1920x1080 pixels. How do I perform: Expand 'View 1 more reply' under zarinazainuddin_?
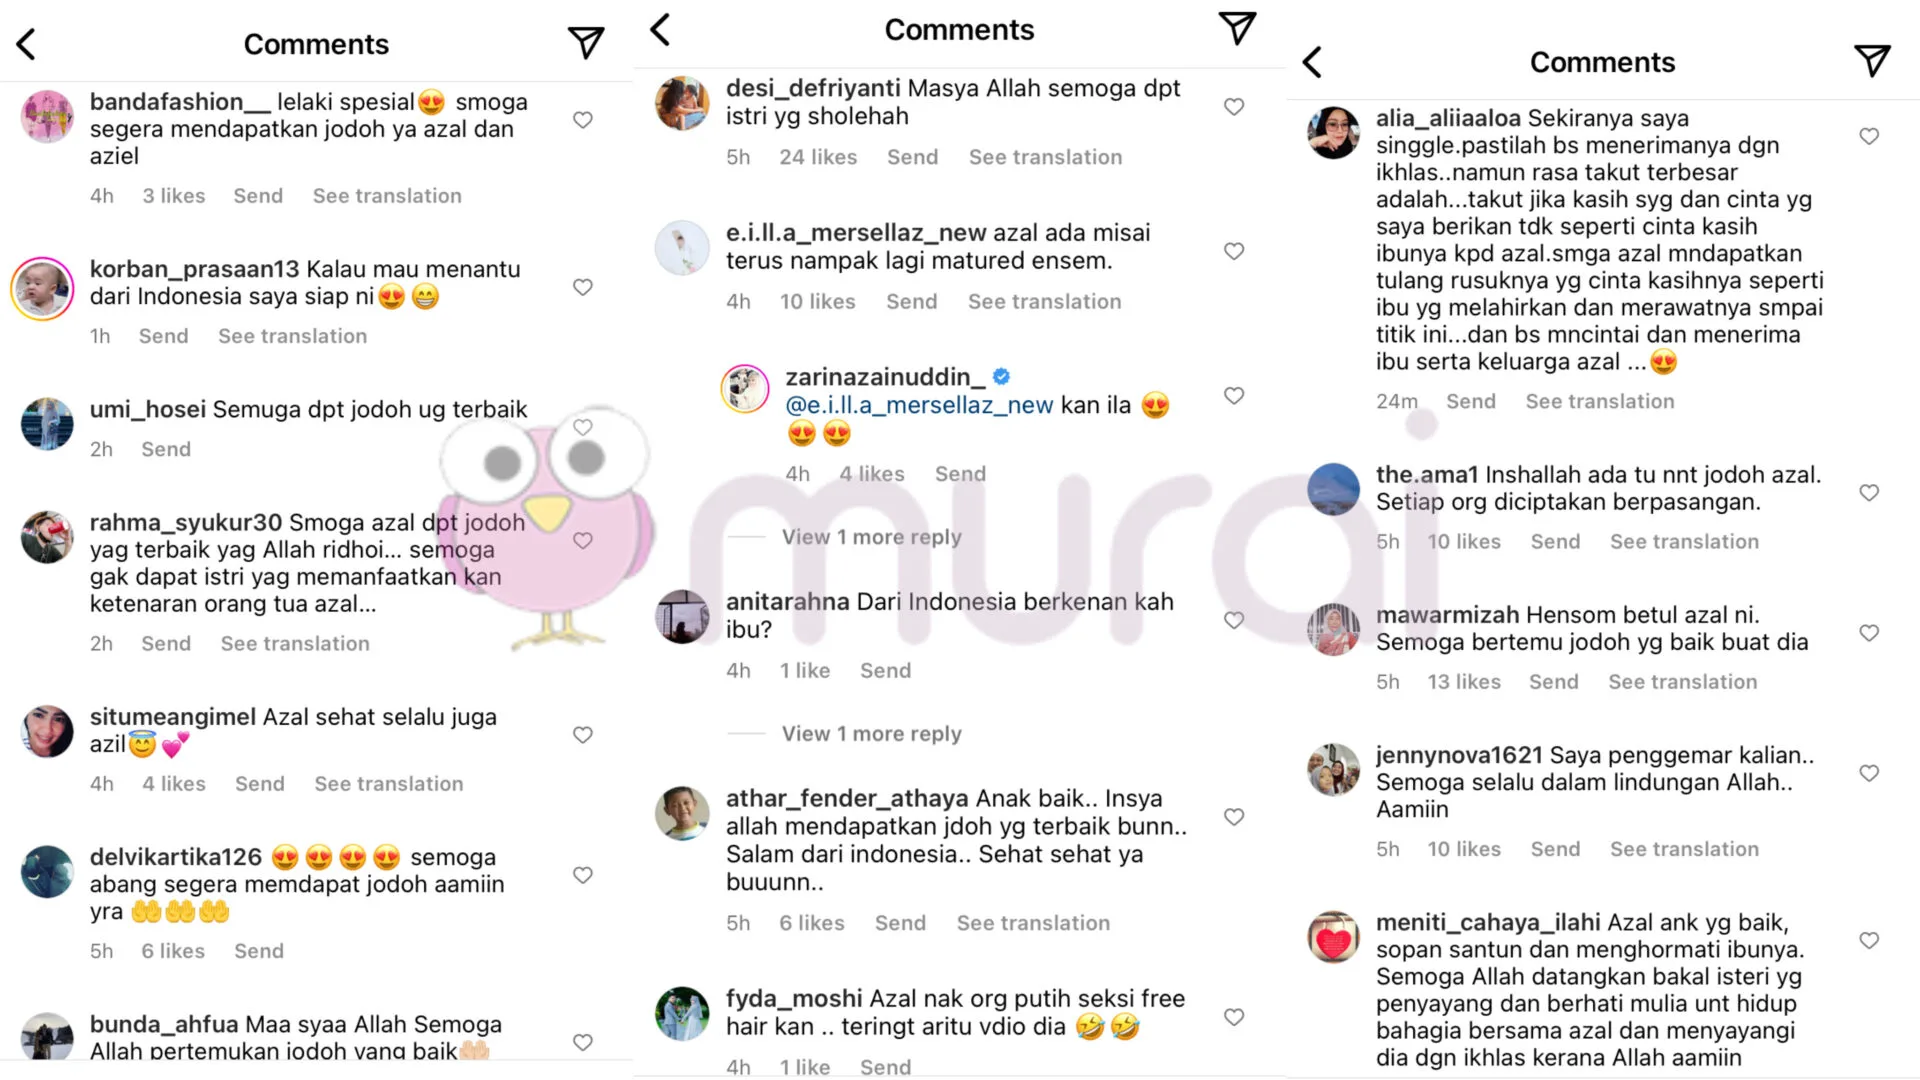[x=871, y=537]
